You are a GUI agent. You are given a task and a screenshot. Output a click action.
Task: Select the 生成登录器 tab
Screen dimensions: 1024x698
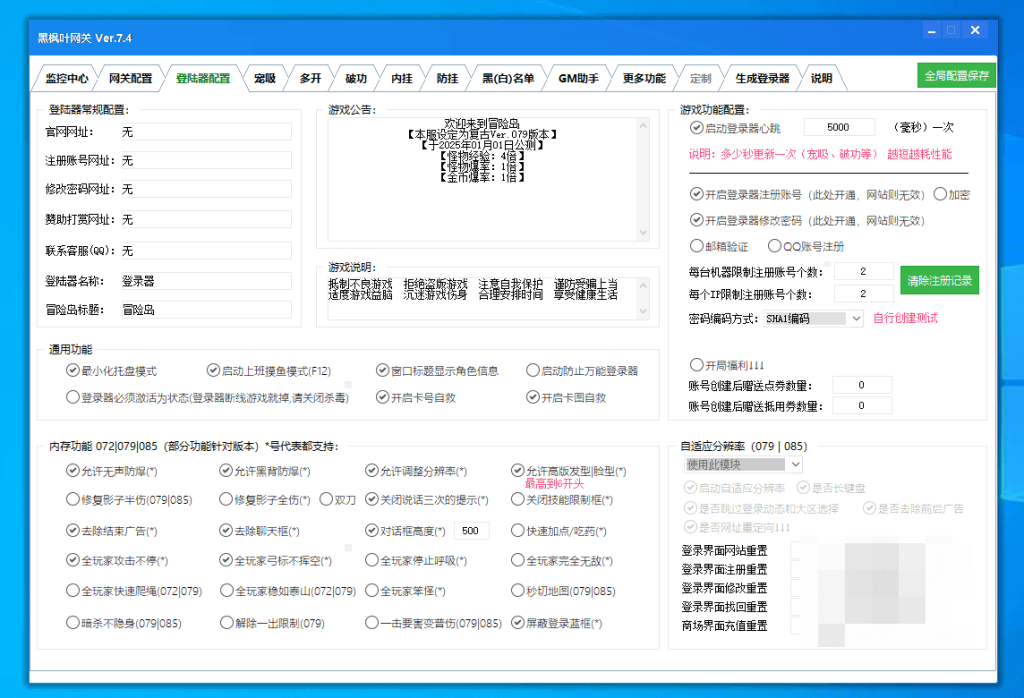point(762,78)
